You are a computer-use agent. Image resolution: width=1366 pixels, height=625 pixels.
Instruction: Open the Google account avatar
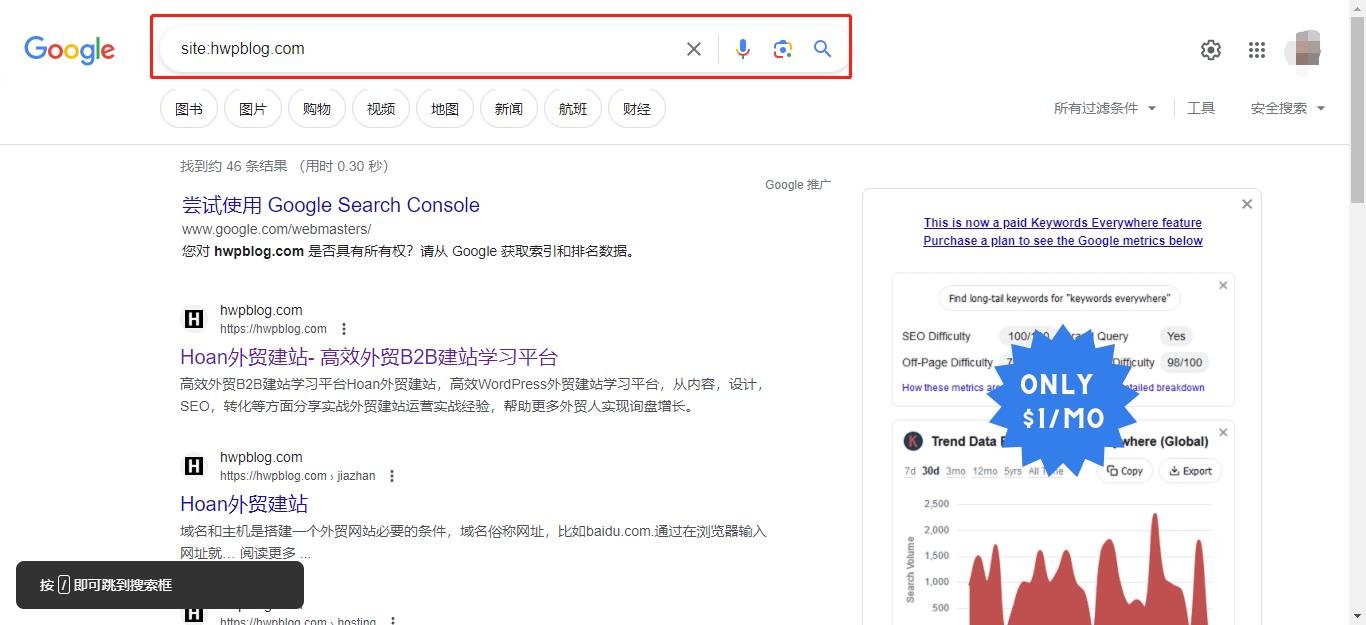click(x=1303, y=50)
